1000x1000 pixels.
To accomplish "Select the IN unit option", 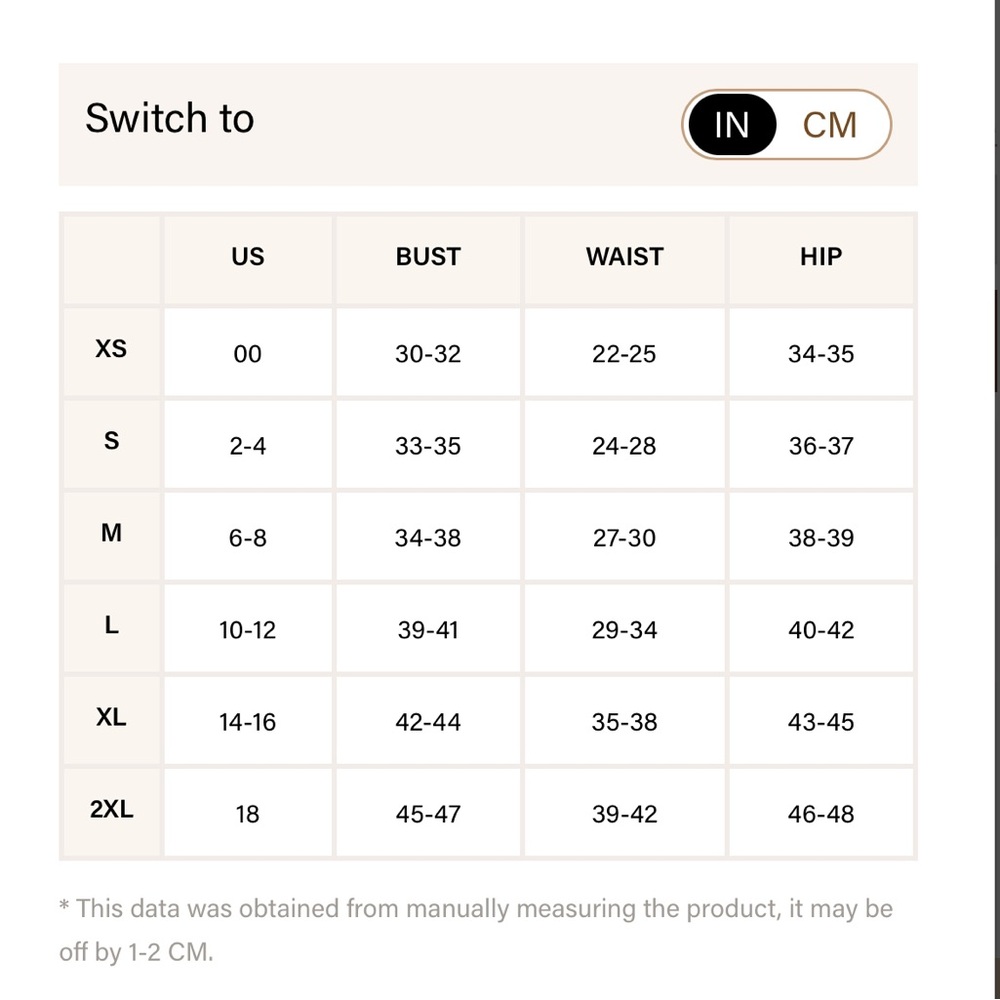I will (x=732, y=124).
